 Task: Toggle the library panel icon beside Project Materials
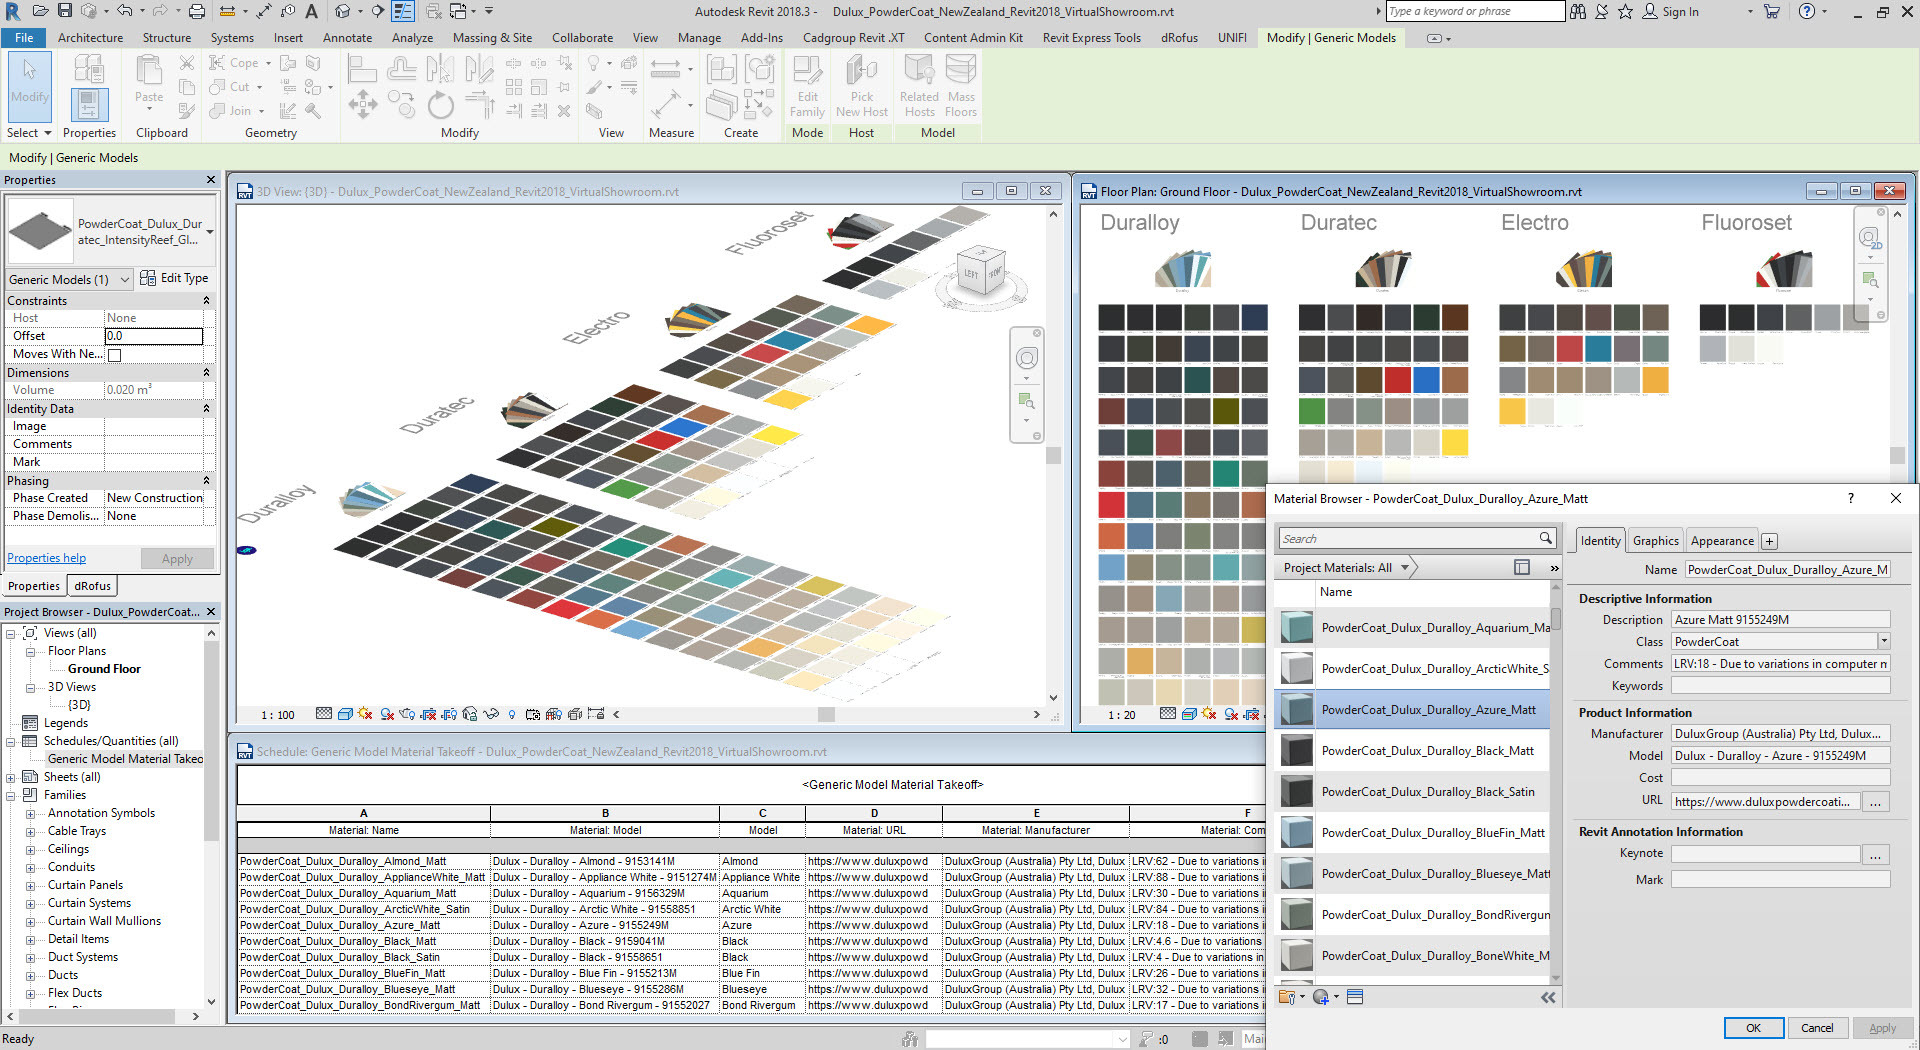click(x=1522, y=567)
